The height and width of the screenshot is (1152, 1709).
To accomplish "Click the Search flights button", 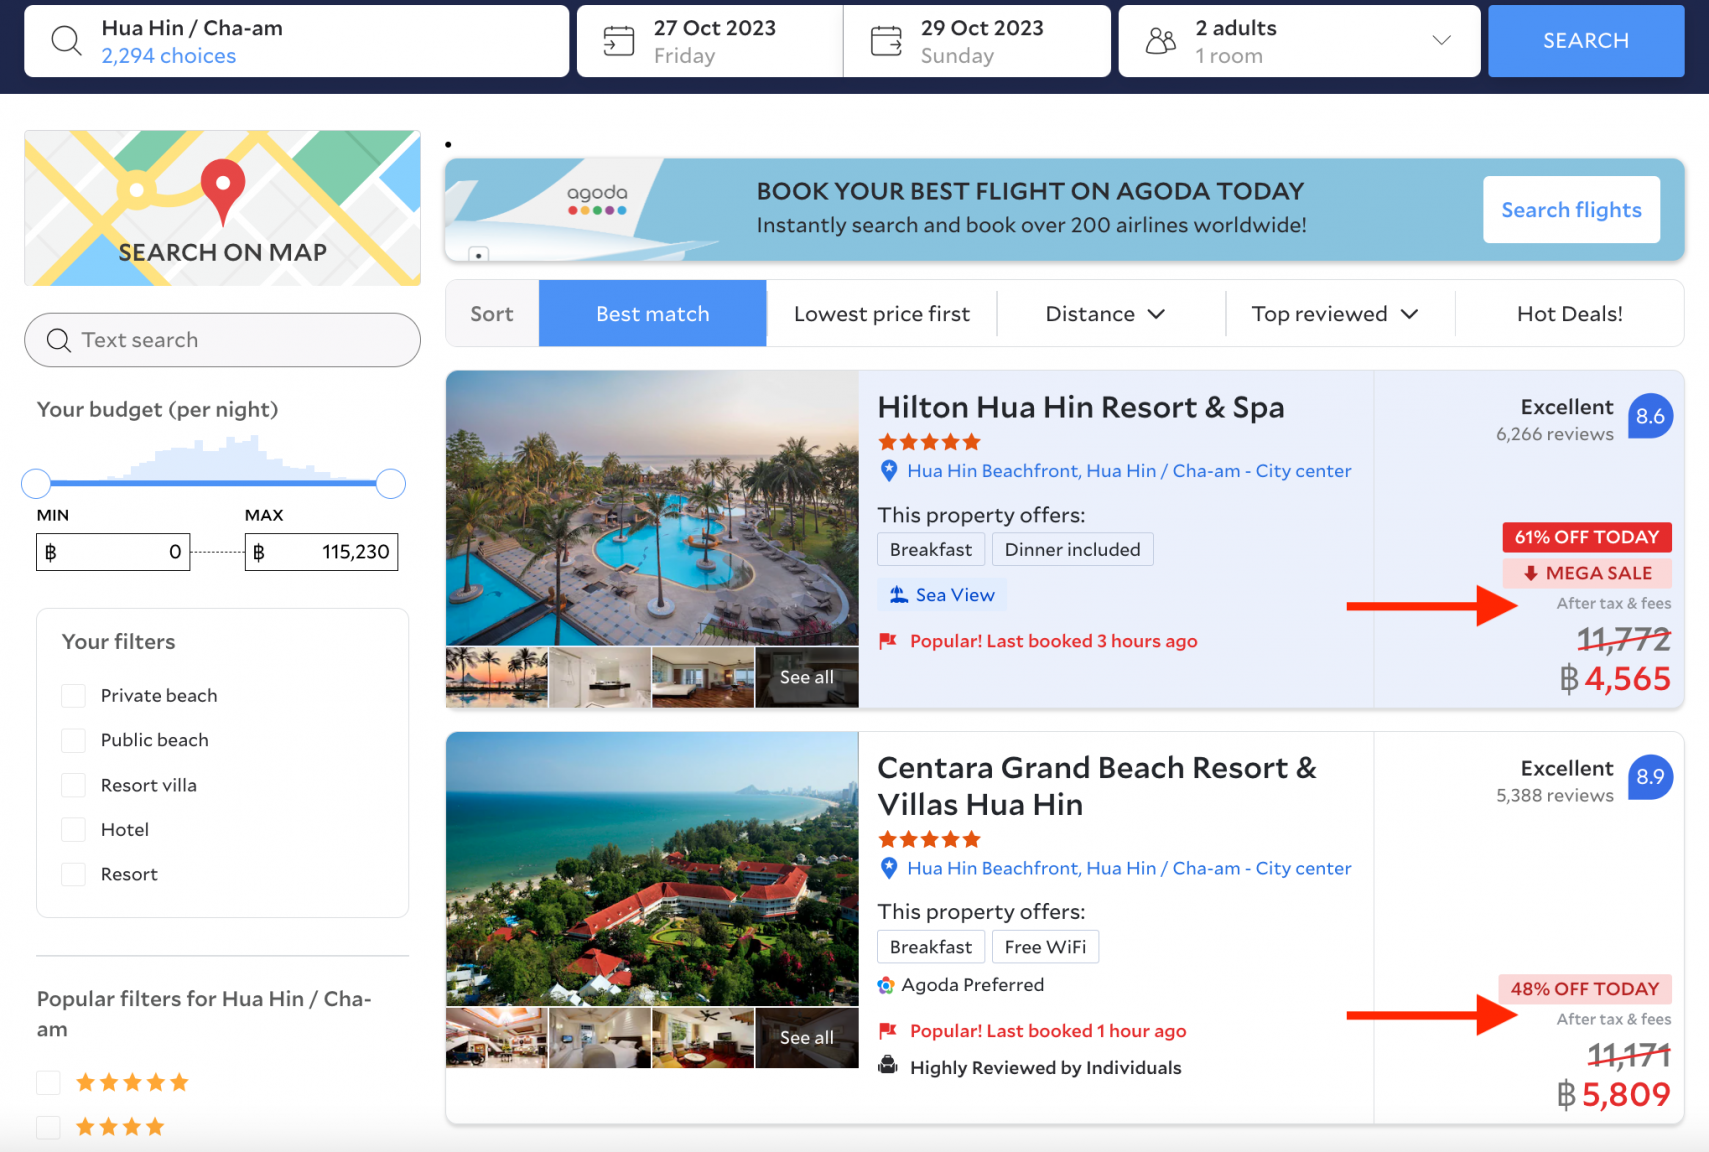I will [1571, 210].
